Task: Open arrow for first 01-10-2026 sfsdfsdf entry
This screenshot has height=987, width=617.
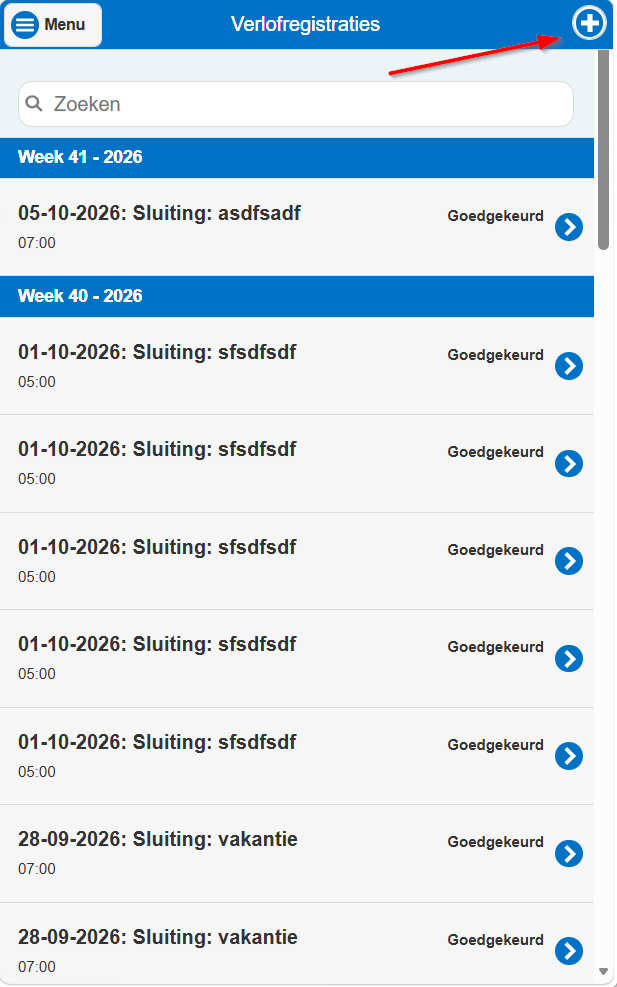Action: pos(569,366)
